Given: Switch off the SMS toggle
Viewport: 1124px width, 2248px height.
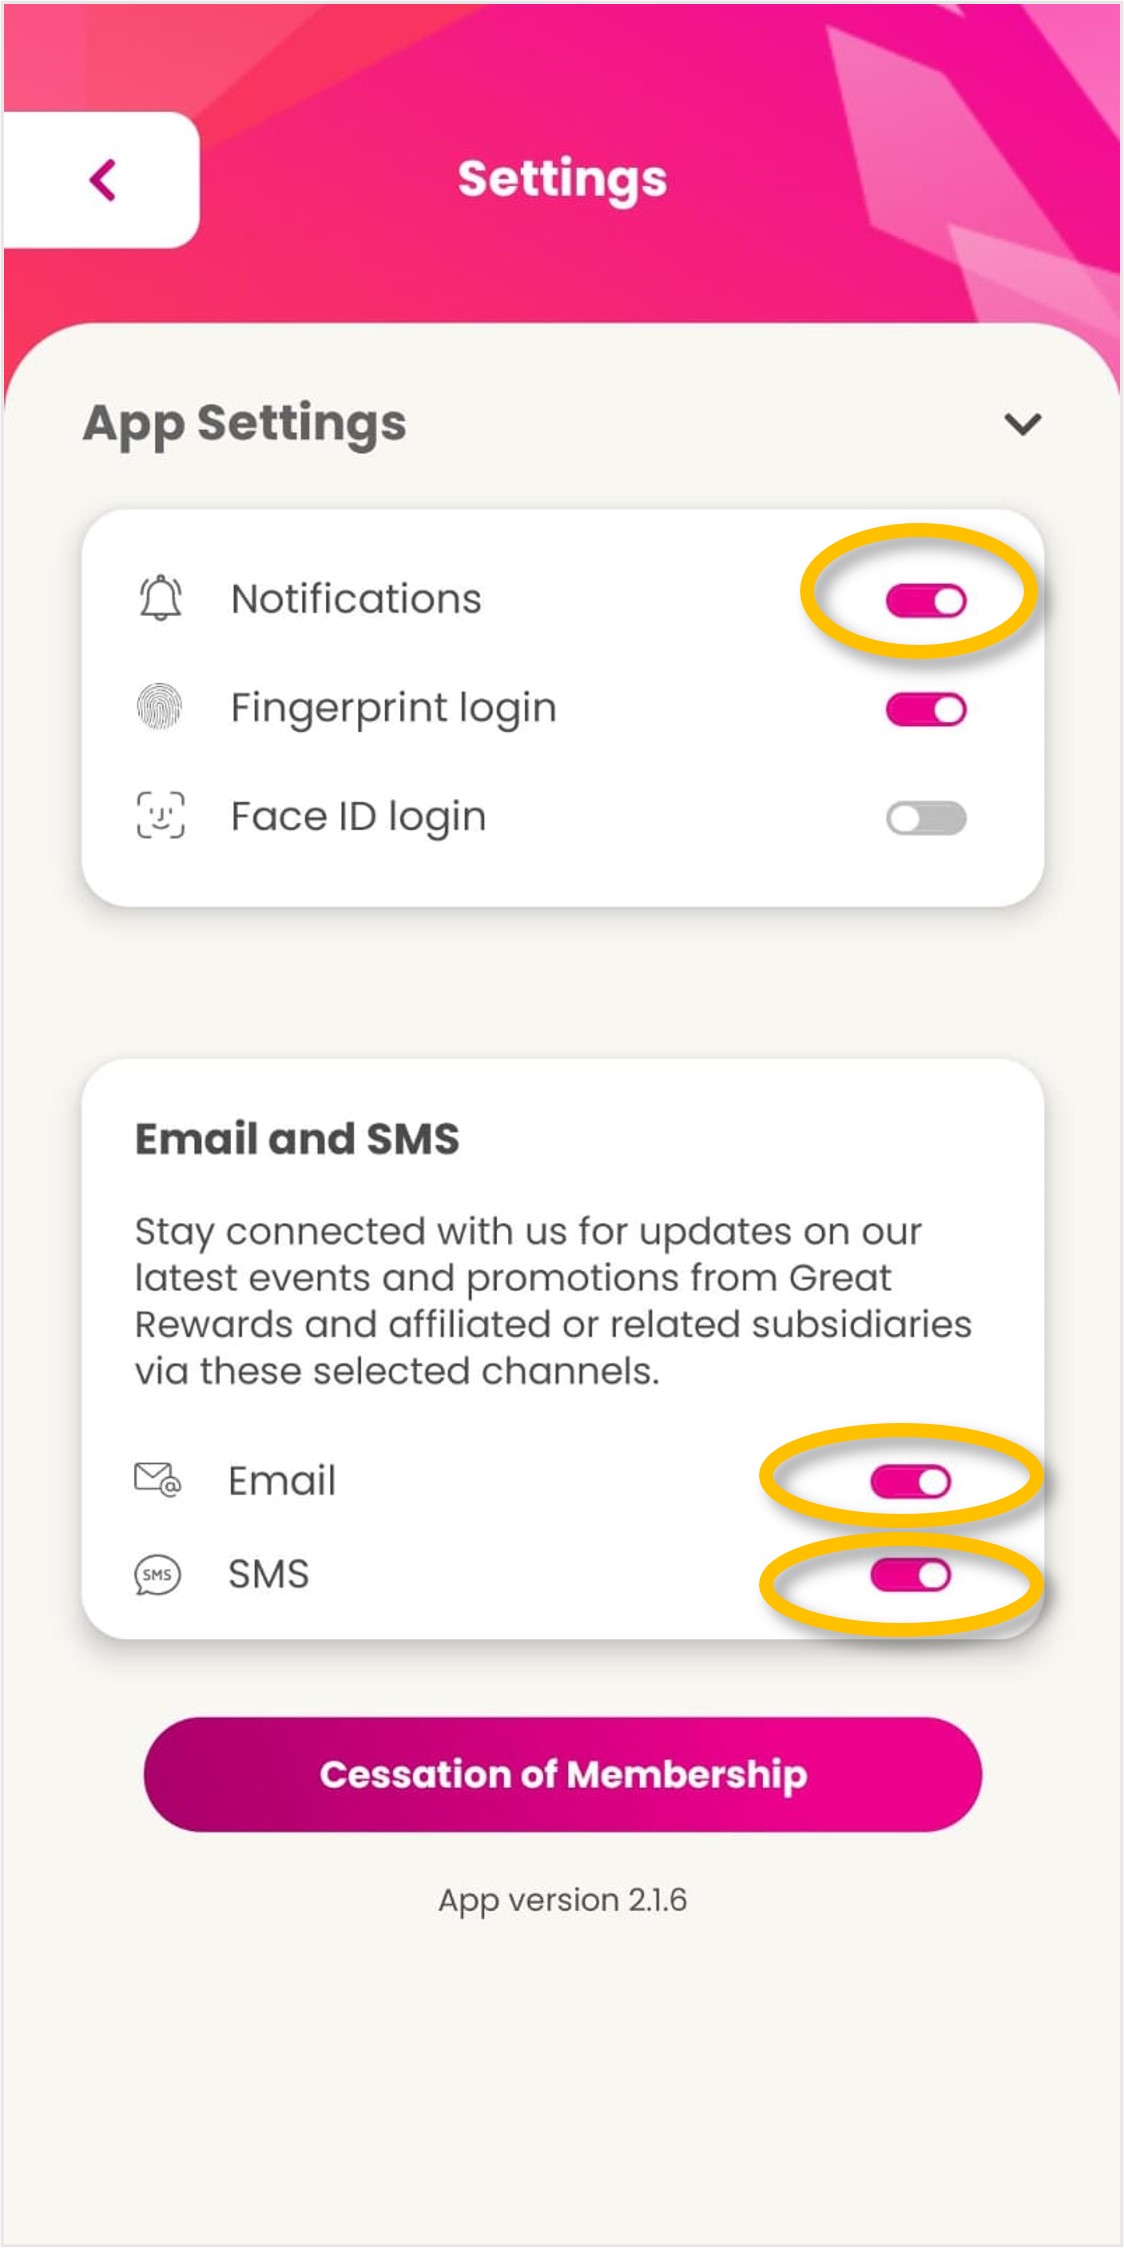Looking at the screenshot, I should click(910, 1575).
